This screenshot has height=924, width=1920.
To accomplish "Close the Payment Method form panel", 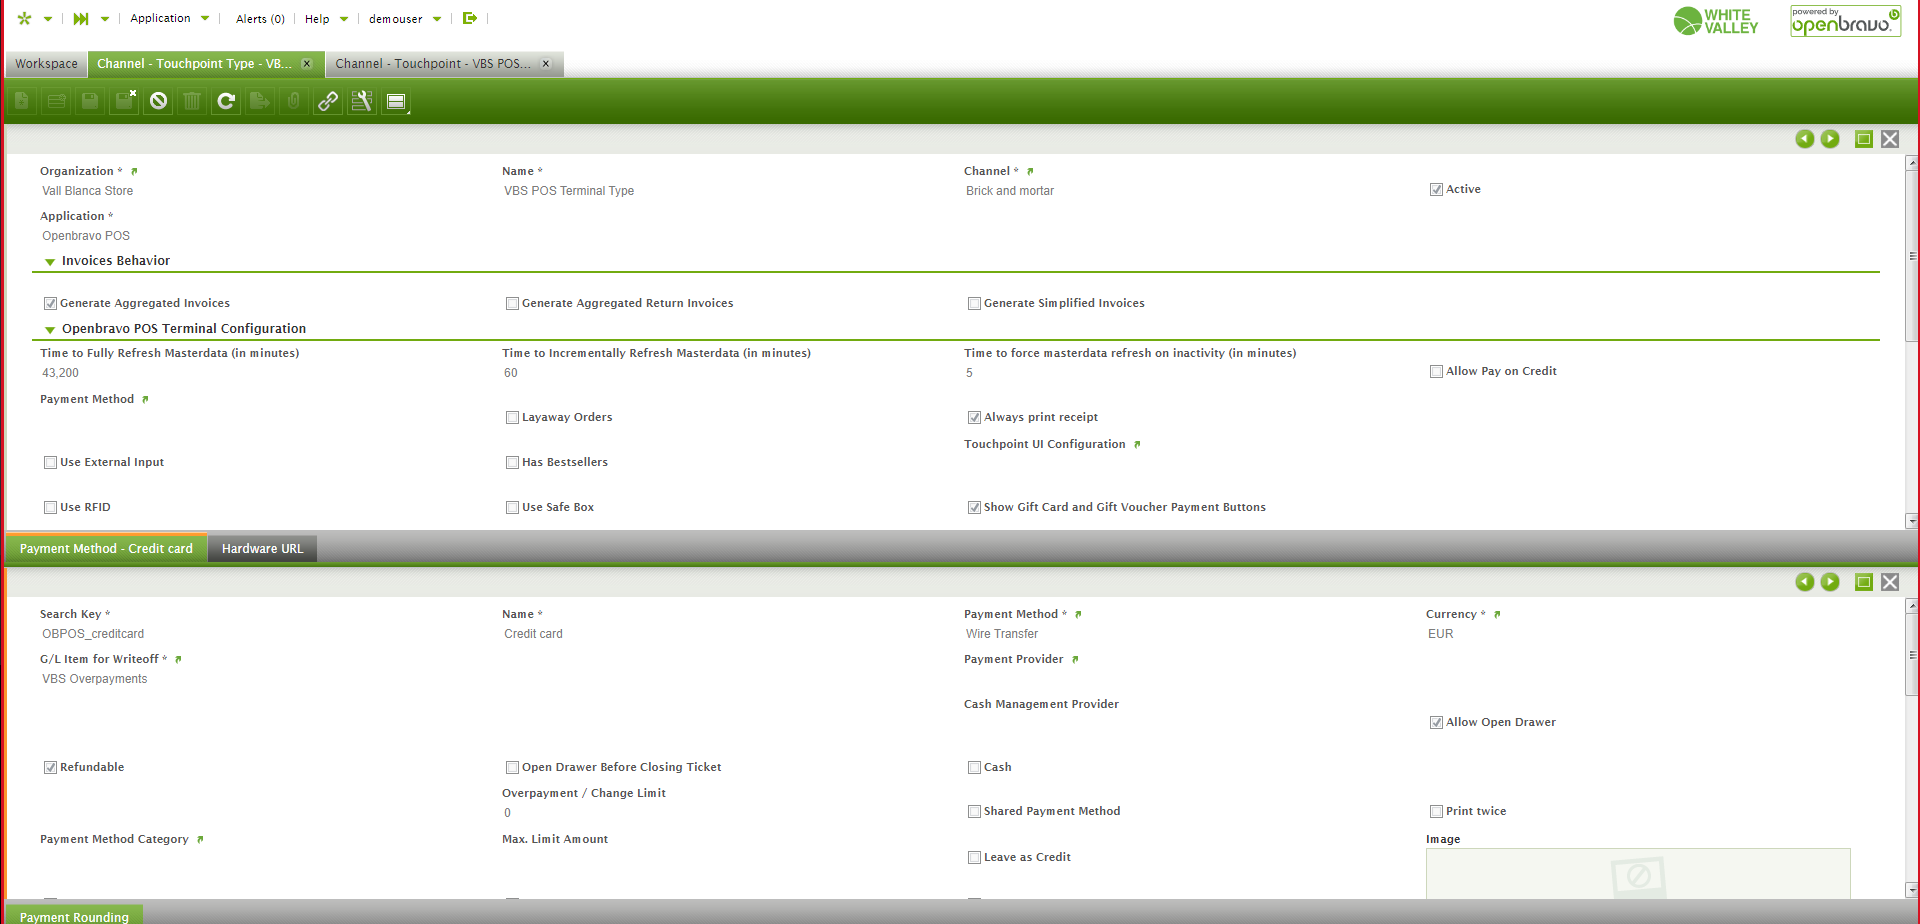I will click(x=1890, y=582).
